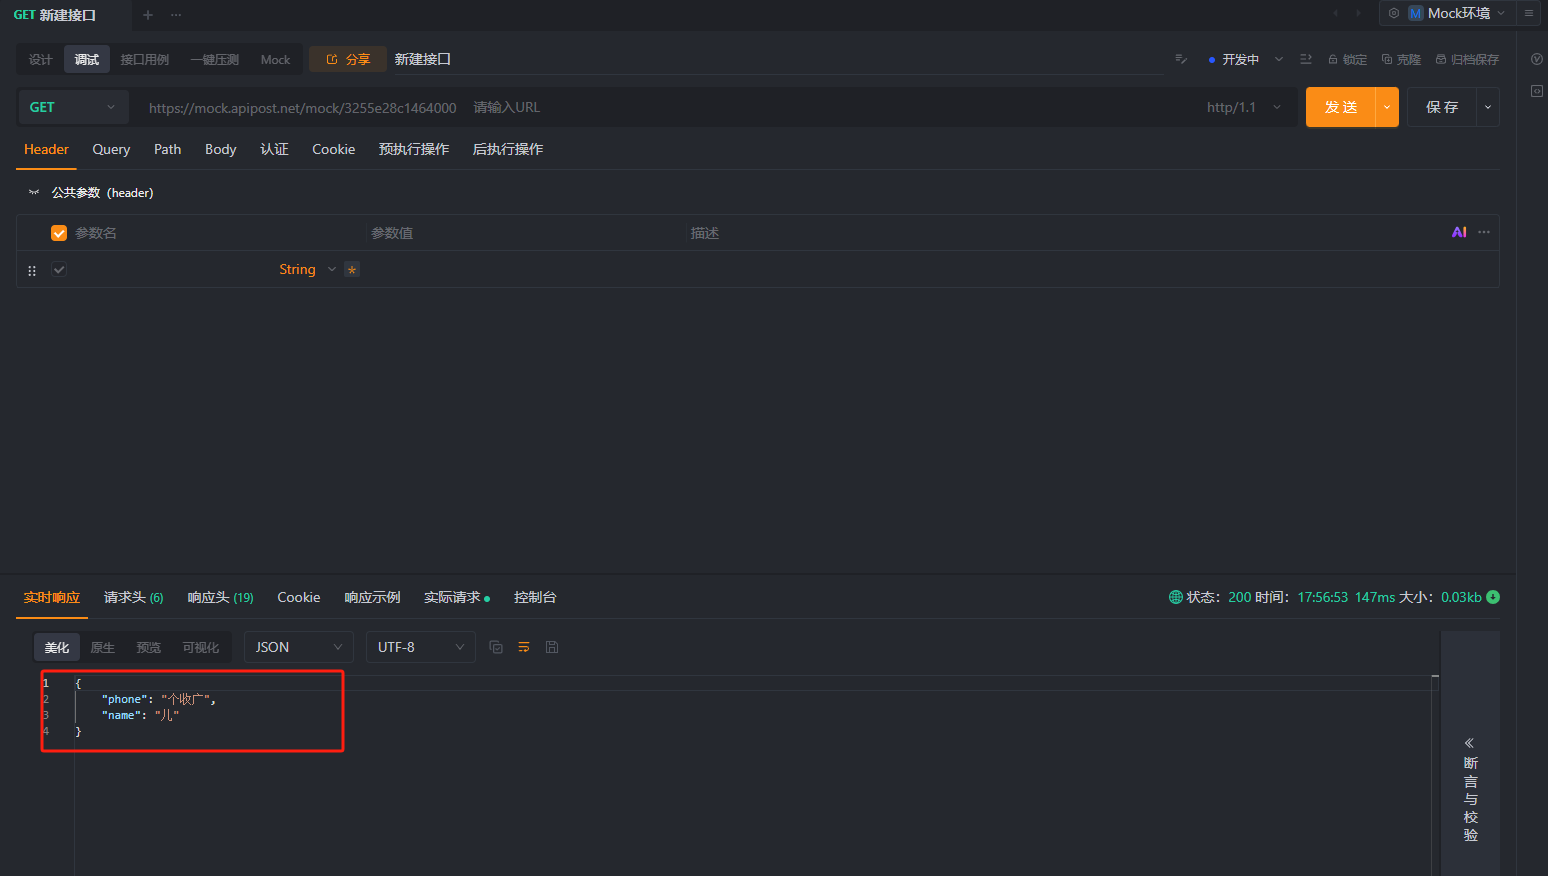The height and width of the screenshot is (876, 1548).
Task: Switch to the Query tab
Action: pos(111,149)
